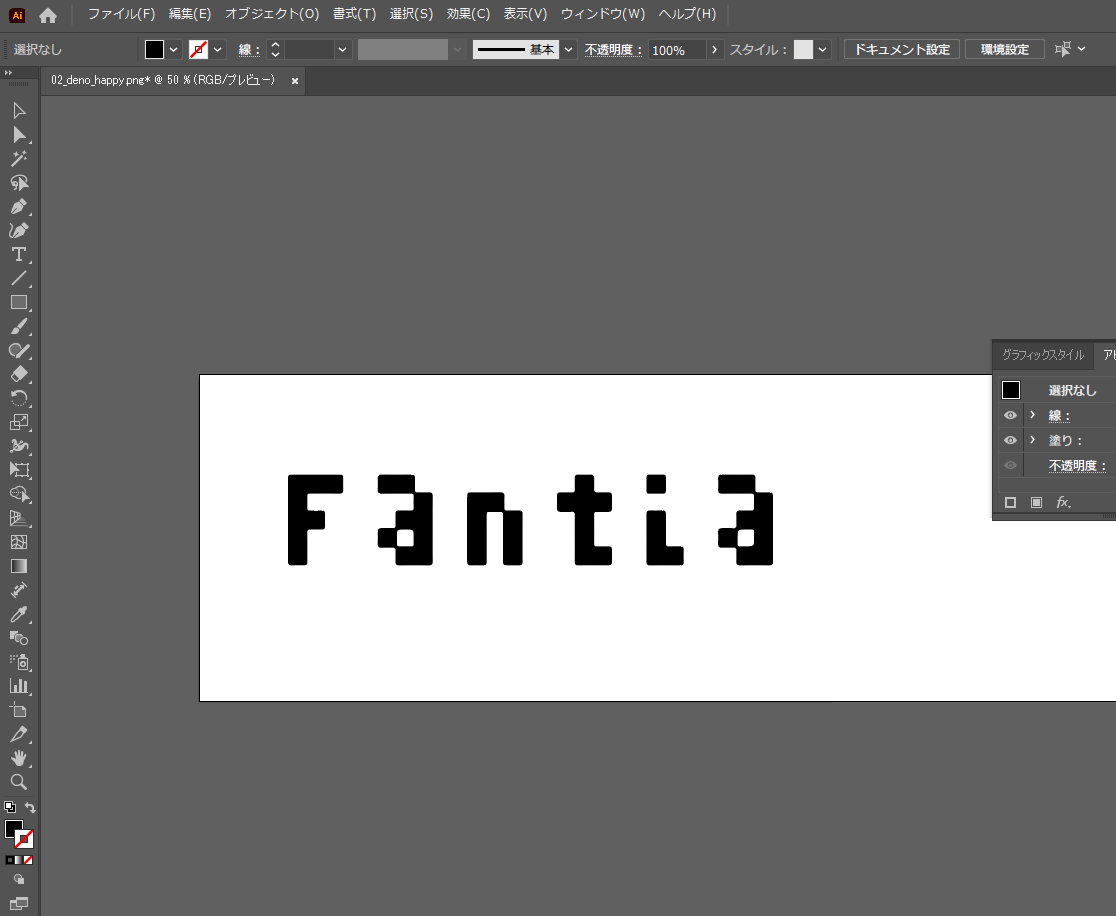Screen dimensions: 1116x916
Task: Open the 基本 brush definition dropdown
Action: click(568, 49)
